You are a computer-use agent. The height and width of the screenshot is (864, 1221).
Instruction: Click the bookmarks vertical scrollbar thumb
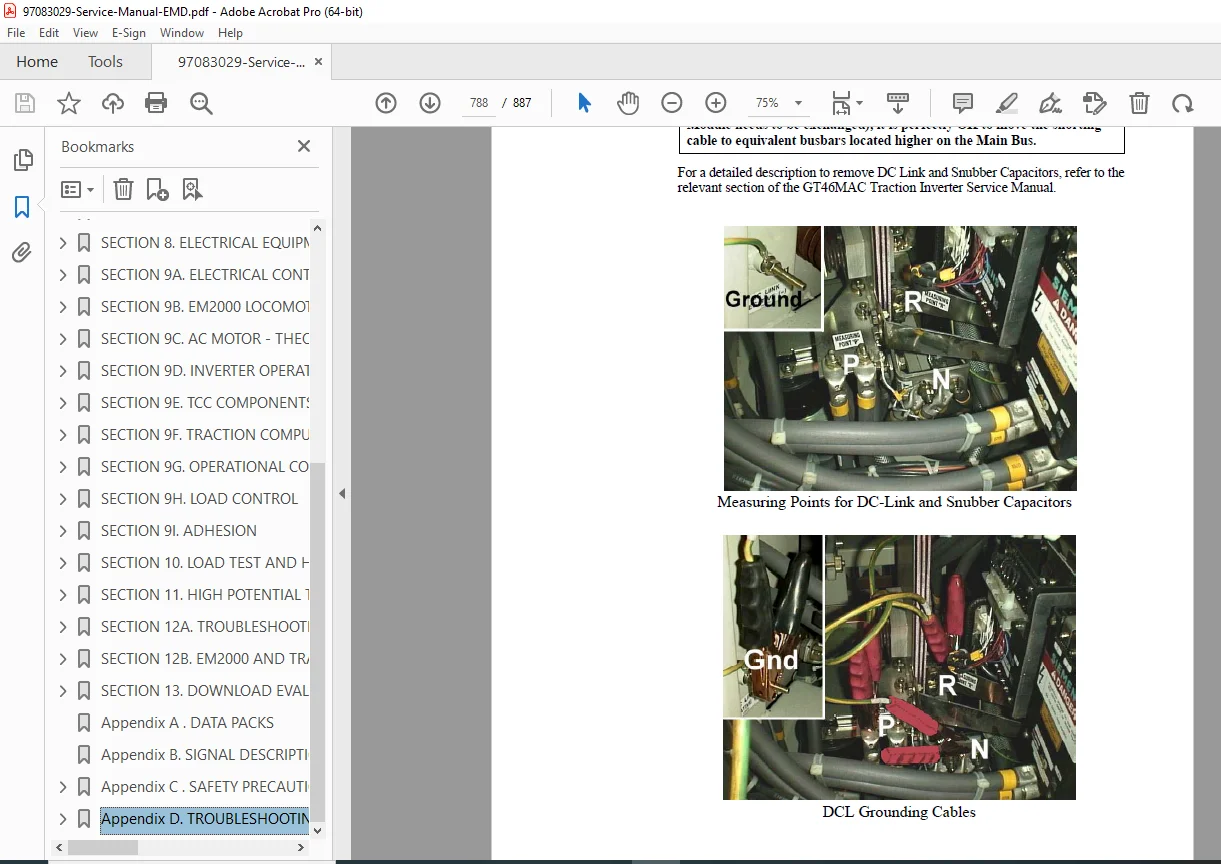pyautogui.click(x=318, y=642)
